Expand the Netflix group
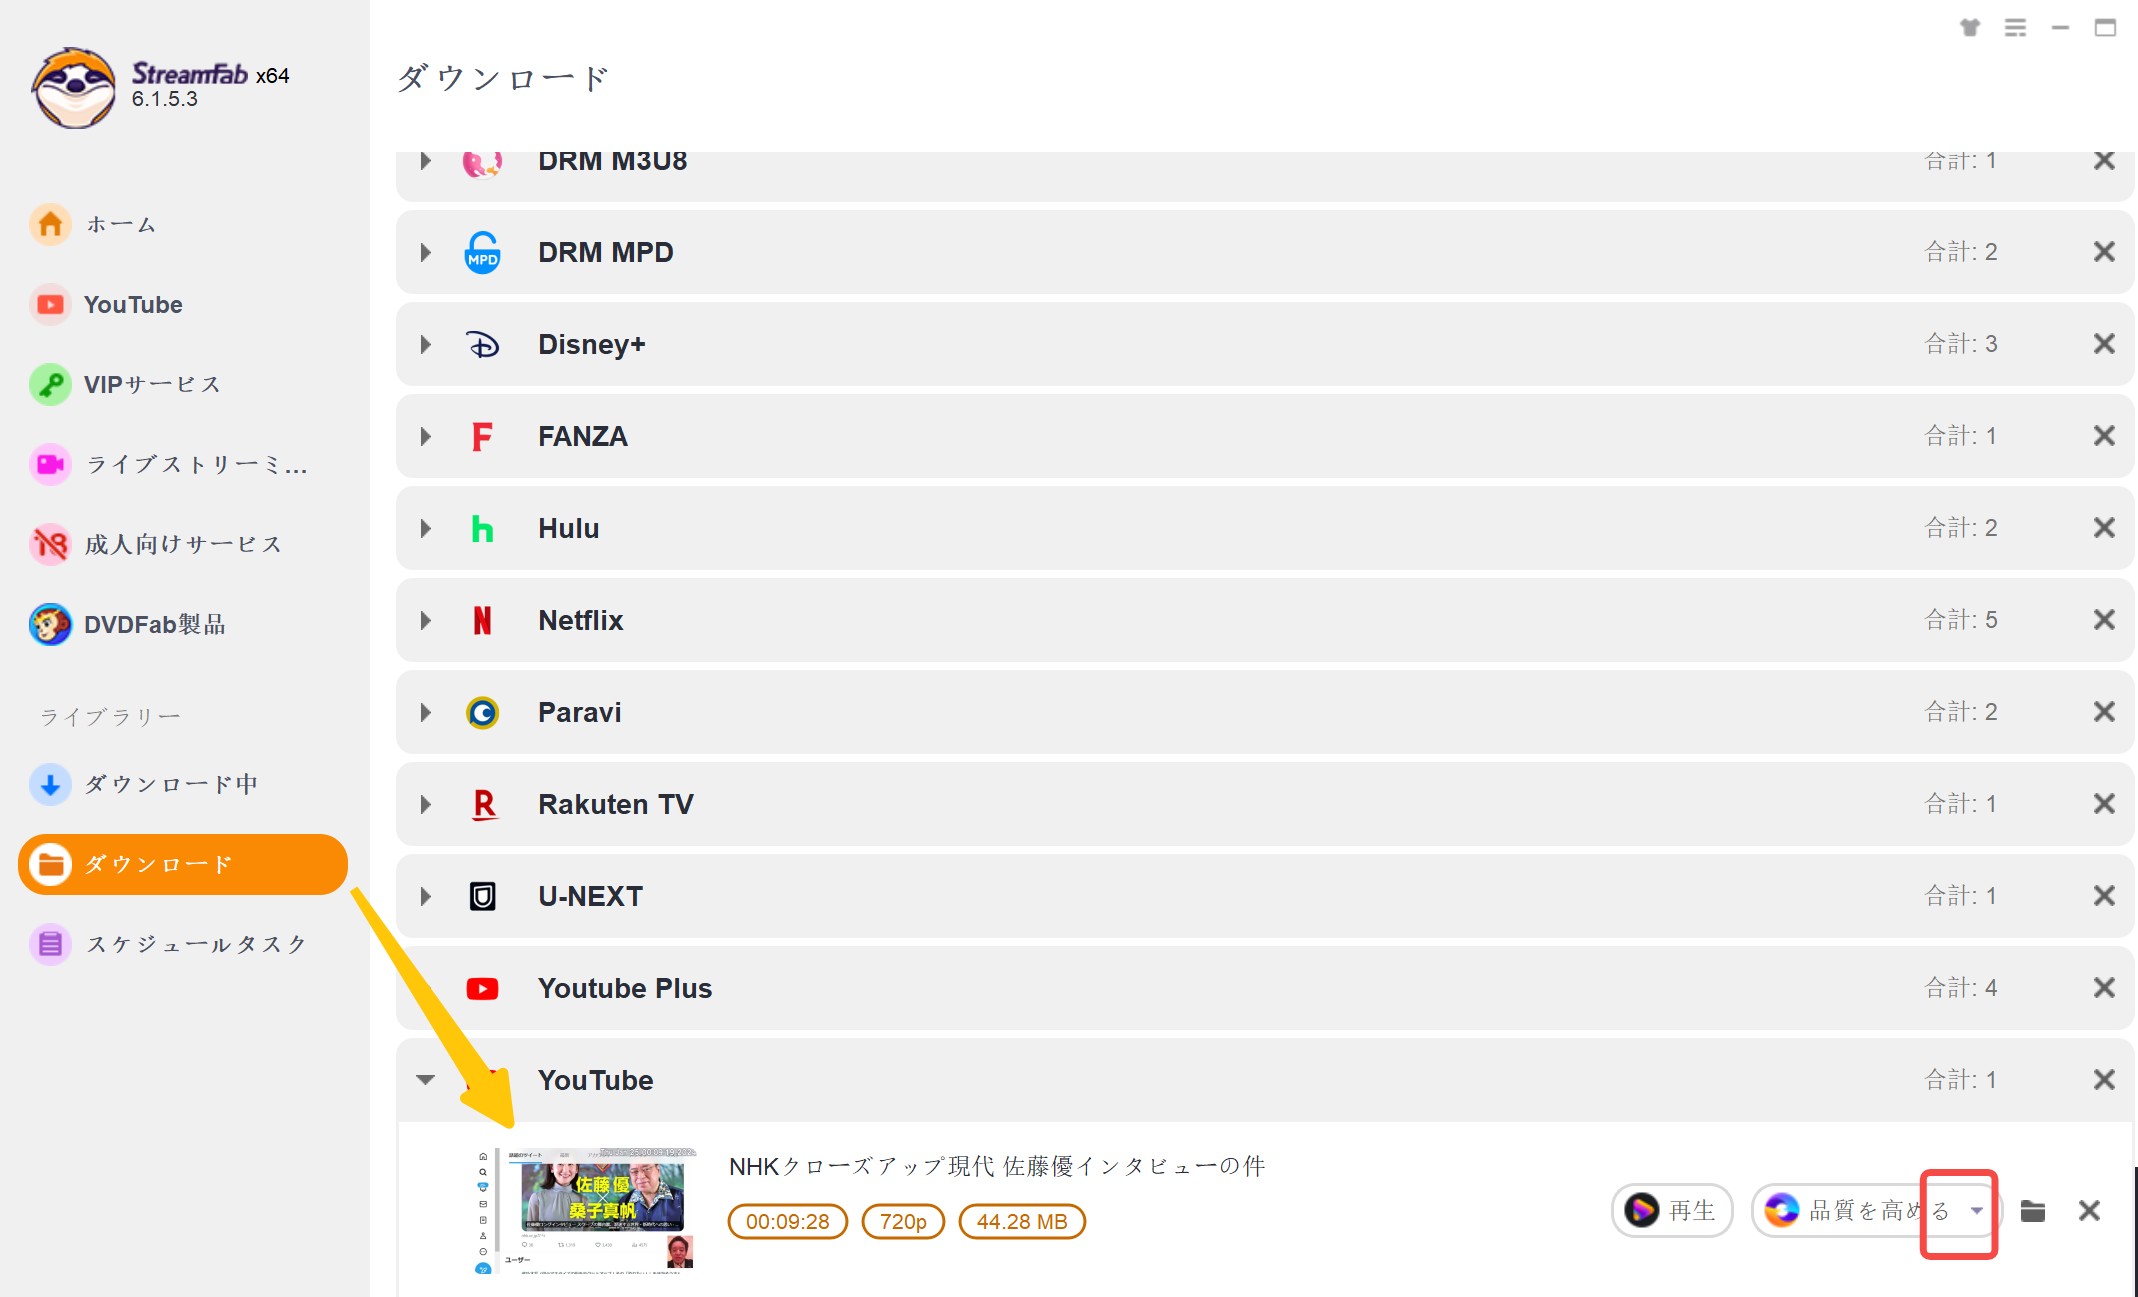2138x1297 pixels. tap(425, 620)
